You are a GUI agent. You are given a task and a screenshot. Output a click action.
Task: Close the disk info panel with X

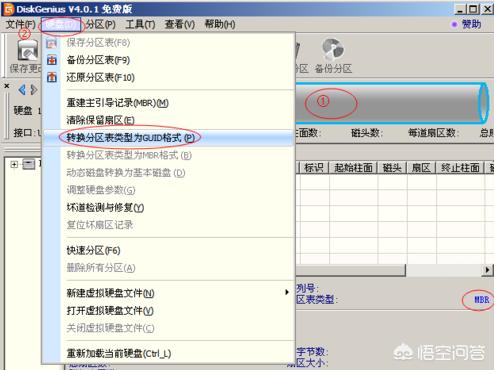click(x=7, y=86)
